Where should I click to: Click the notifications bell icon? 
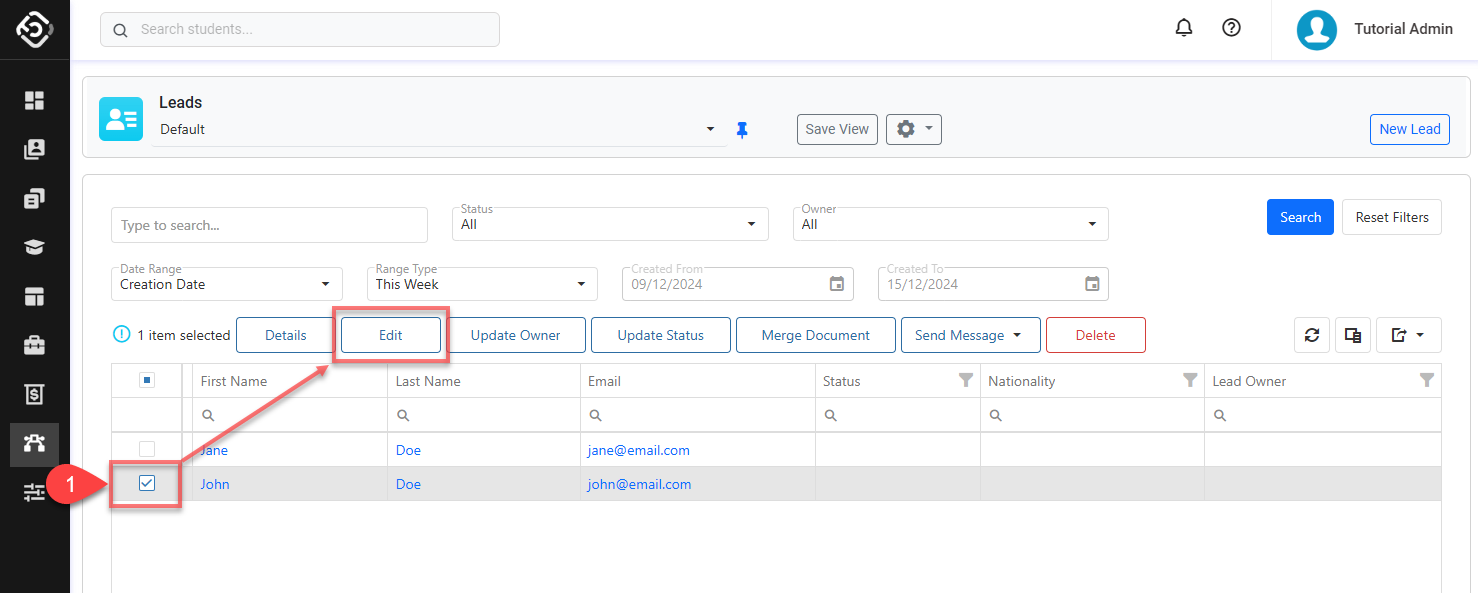point(1184,28)
